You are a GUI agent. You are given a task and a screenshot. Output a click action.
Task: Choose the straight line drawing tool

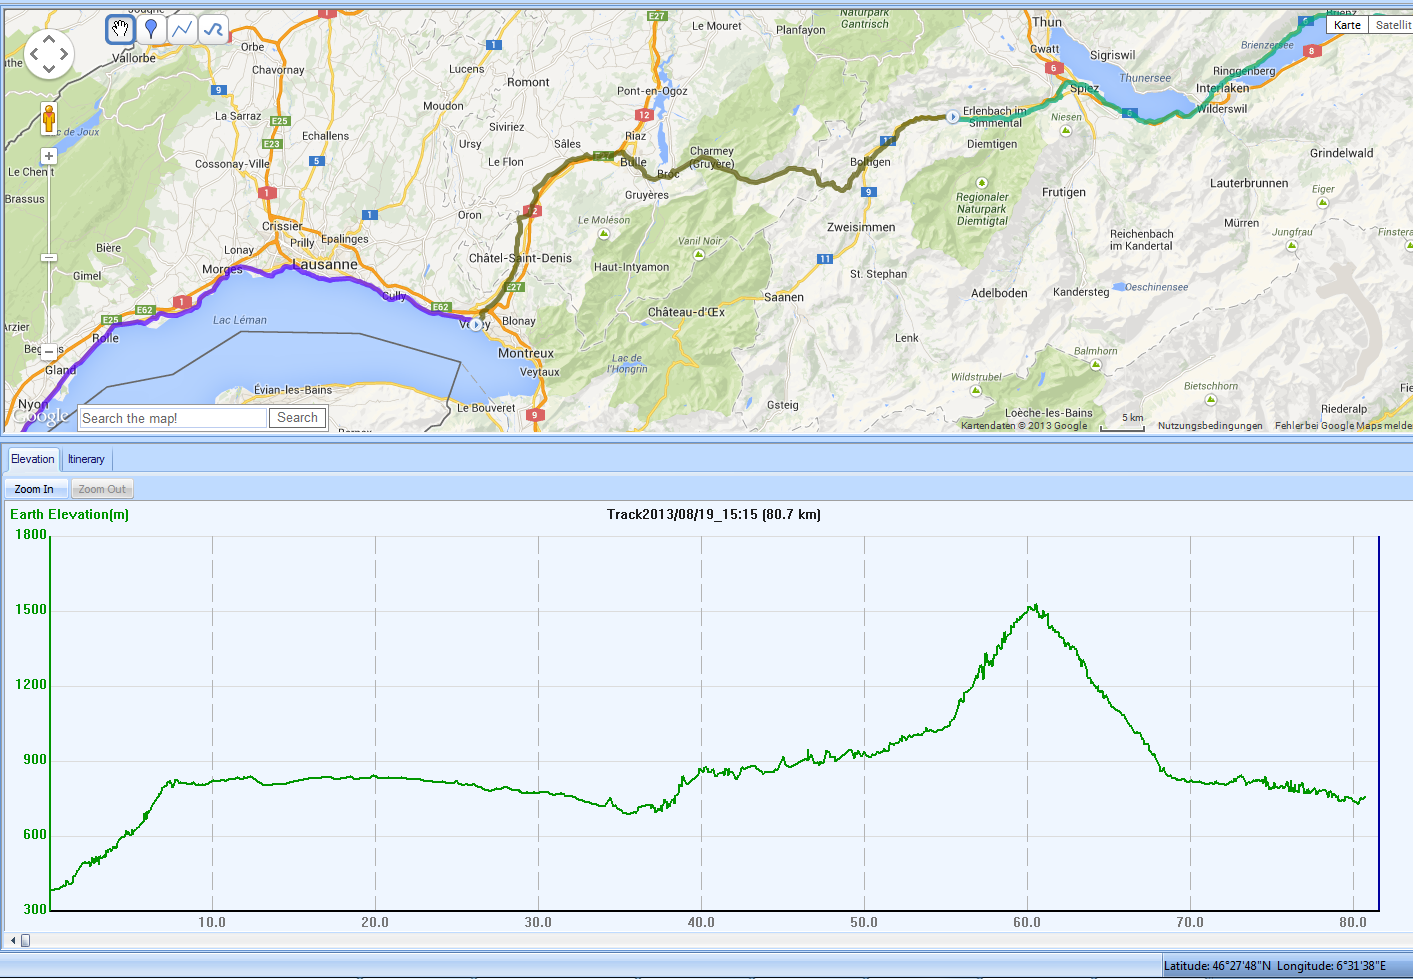point(182,29)
